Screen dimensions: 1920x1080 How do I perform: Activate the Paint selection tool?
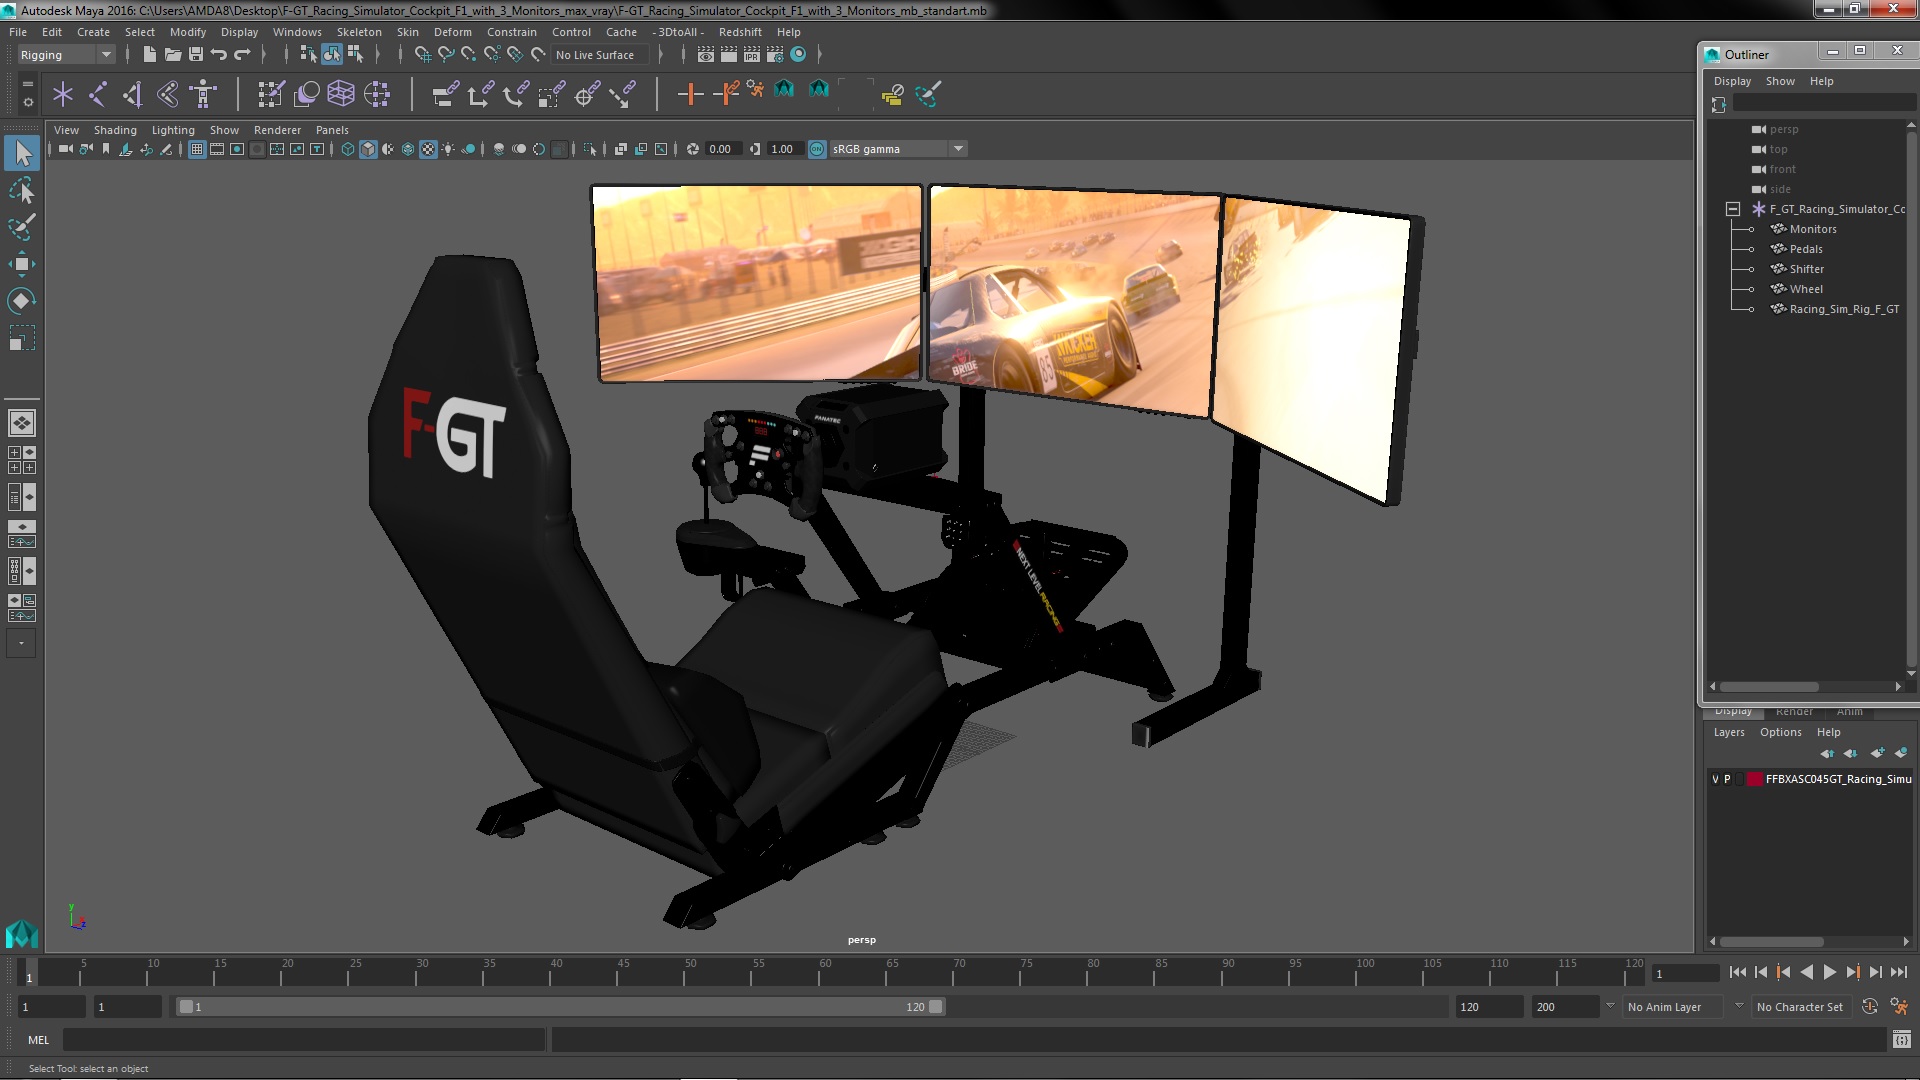point(22,227)
